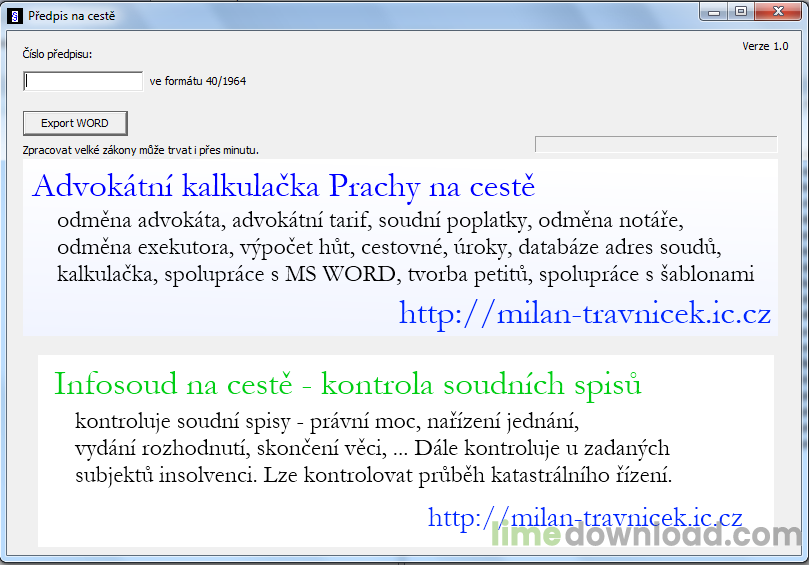Viewport: 809px width, 565px height.
Task: Open the 'Infosoud na cestě' green heading
Action: 348,384
